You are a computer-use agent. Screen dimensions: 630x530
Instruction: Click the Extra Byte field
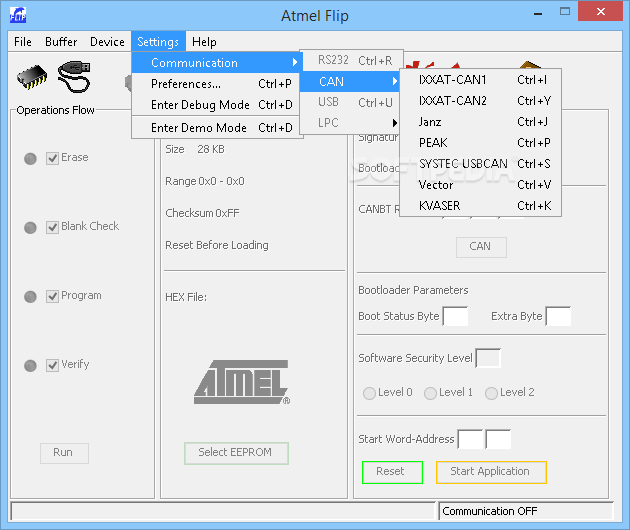tap(558, 316)
